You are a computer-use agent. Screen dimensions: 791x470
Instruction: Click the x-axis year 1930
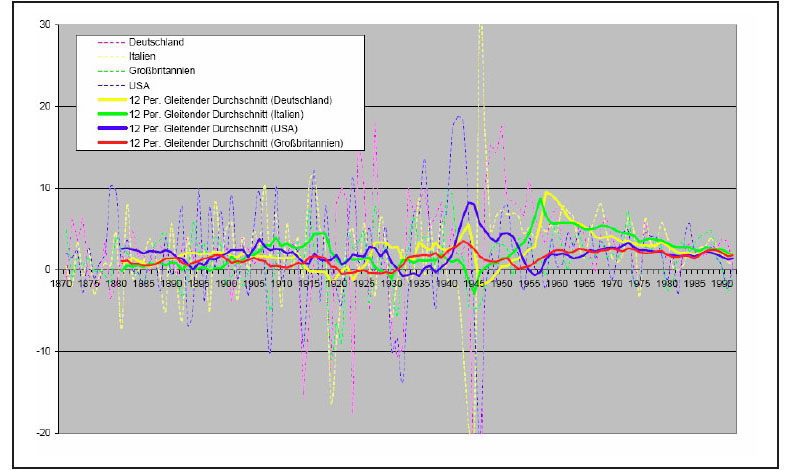click(391, 284)
